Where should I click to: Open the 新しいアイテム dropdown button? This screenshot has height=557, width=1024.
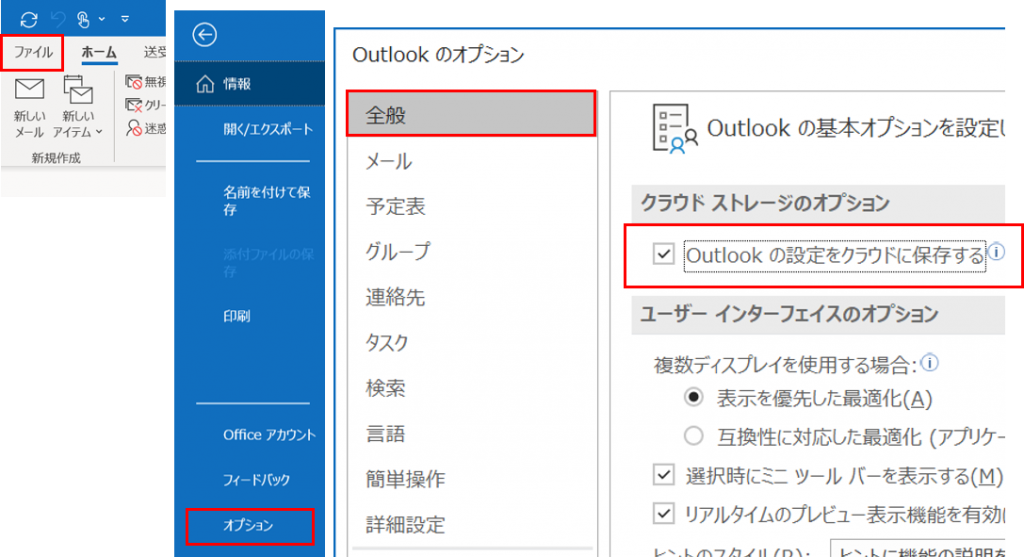click(x=78, y=108)
